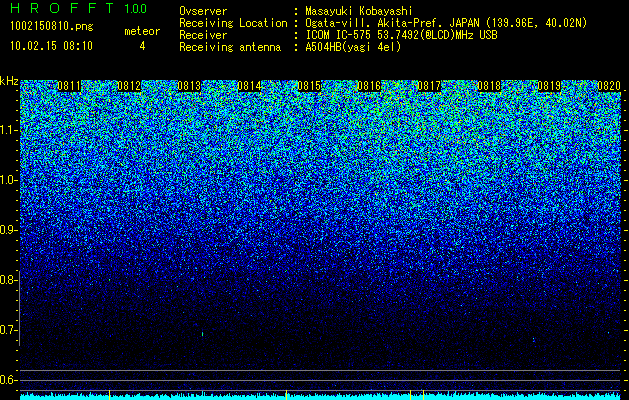Click the 0819 time label

click(549, 86)
